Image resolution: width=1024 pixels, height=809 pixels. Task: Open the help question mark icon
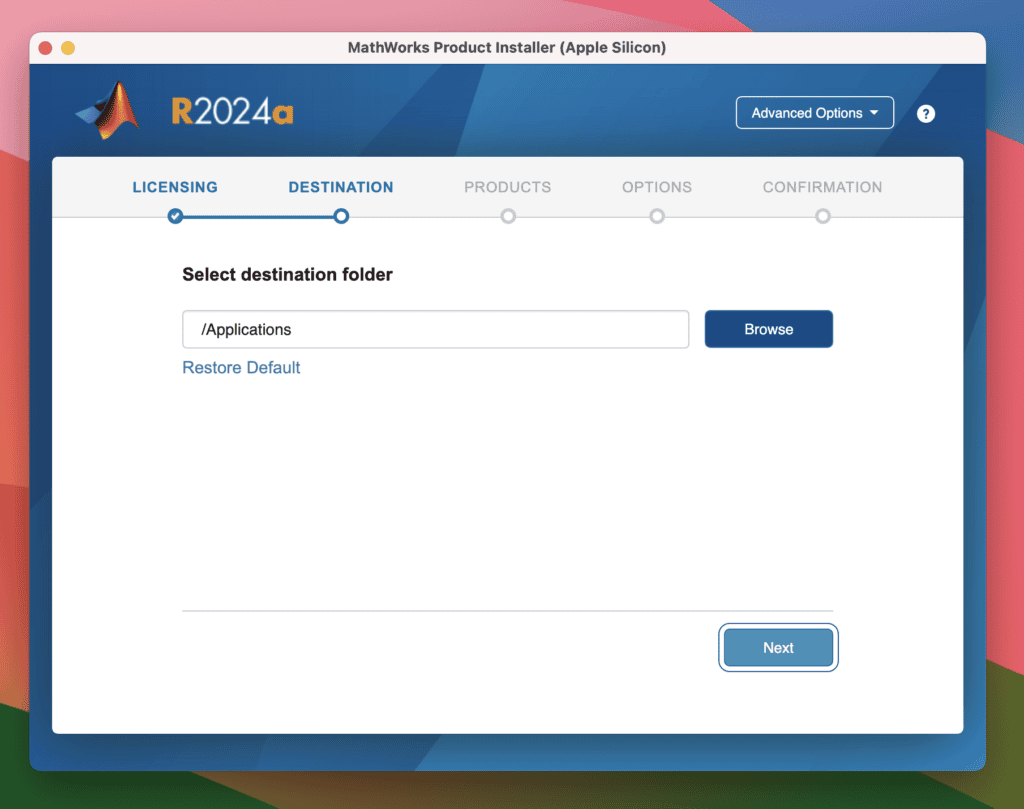[x=925, y=114]
